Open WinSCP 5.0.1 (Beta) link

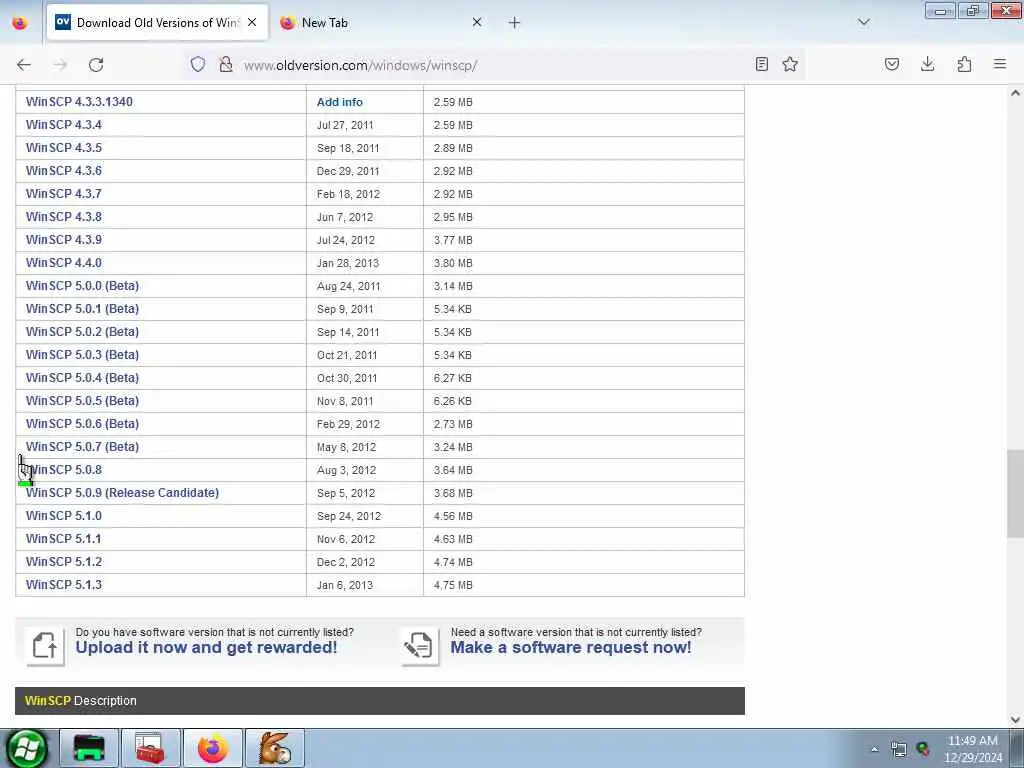82,309
